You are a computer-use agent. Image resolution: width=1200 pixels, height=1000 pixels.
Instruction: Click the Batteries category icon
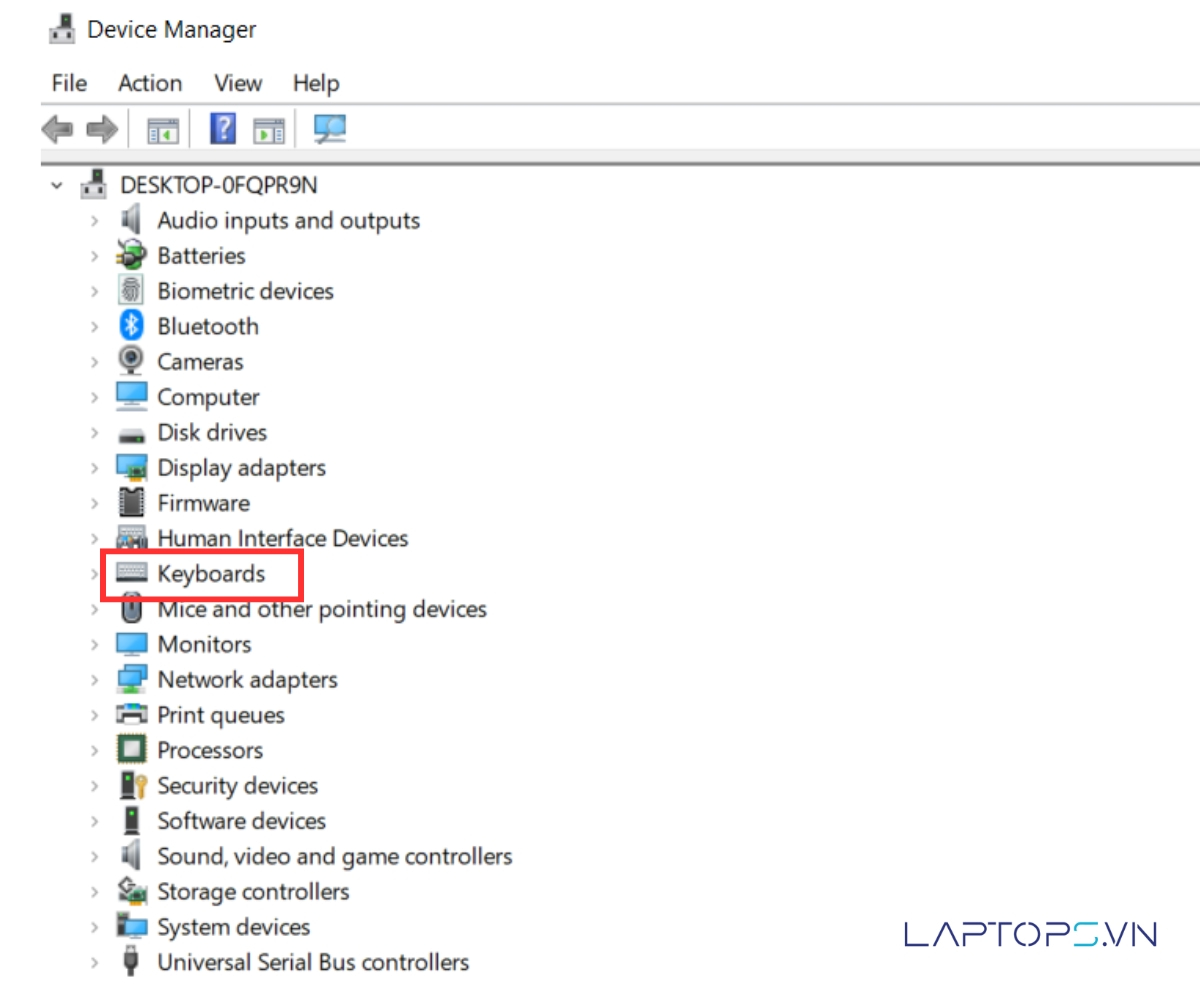pos(132,255)
